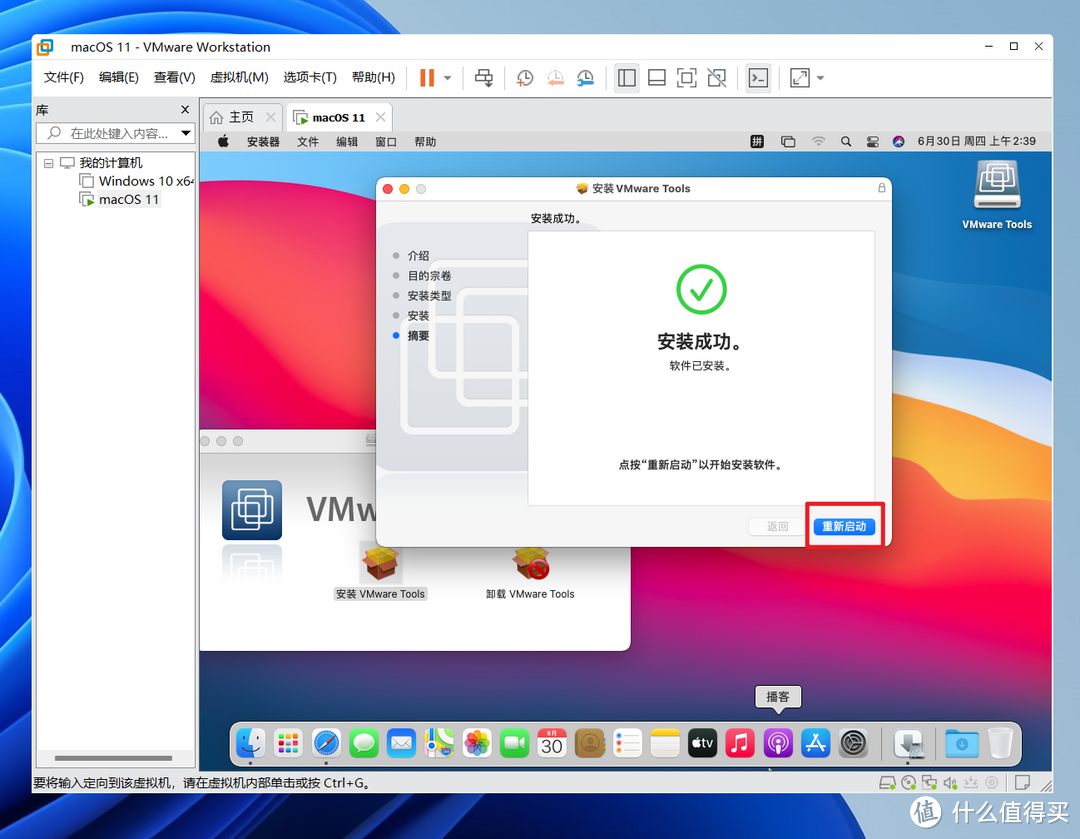
Task: Open Messages from the Dock
Action: tap(364, 744)
